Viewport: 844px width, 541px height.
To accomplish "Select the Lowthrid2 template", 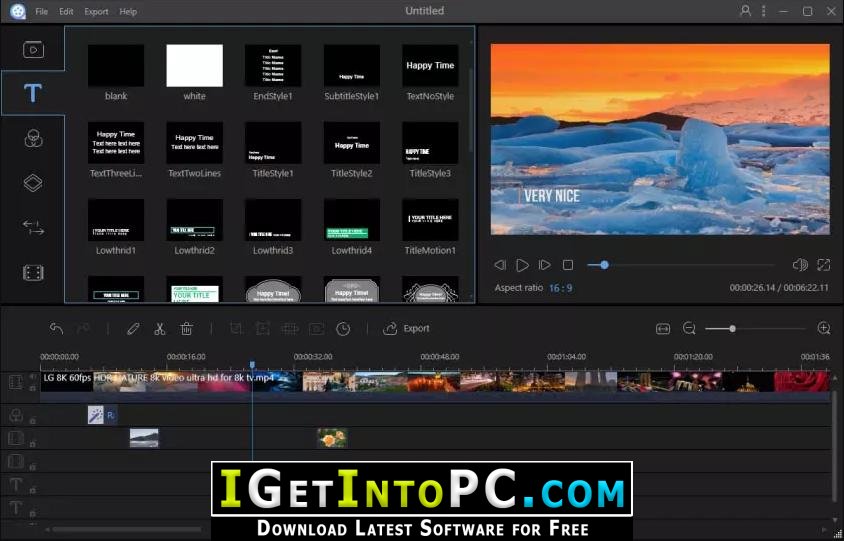I will [x=194, y=227].
